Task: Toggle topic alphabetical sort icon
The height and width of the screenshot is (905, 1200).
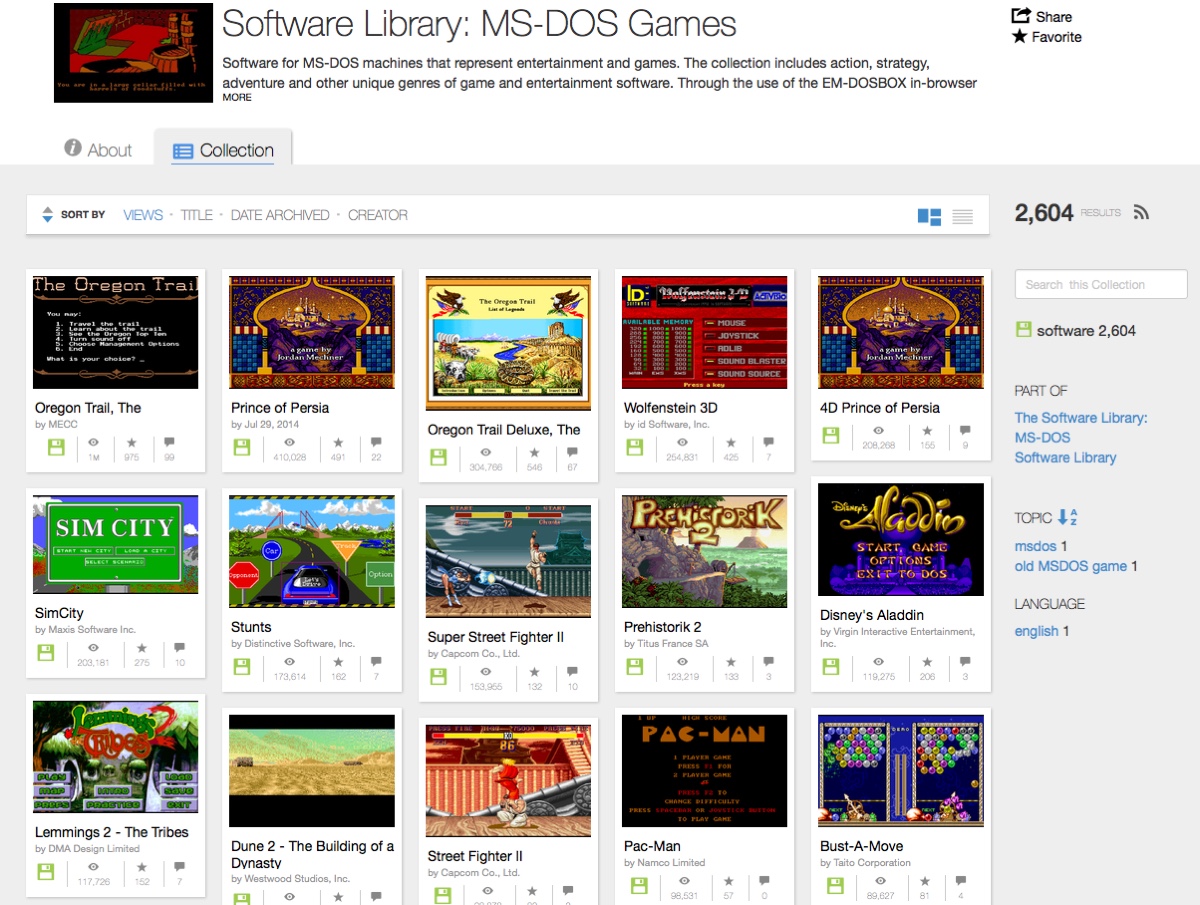Action: pyautogui.click(x=1067, y=517)
